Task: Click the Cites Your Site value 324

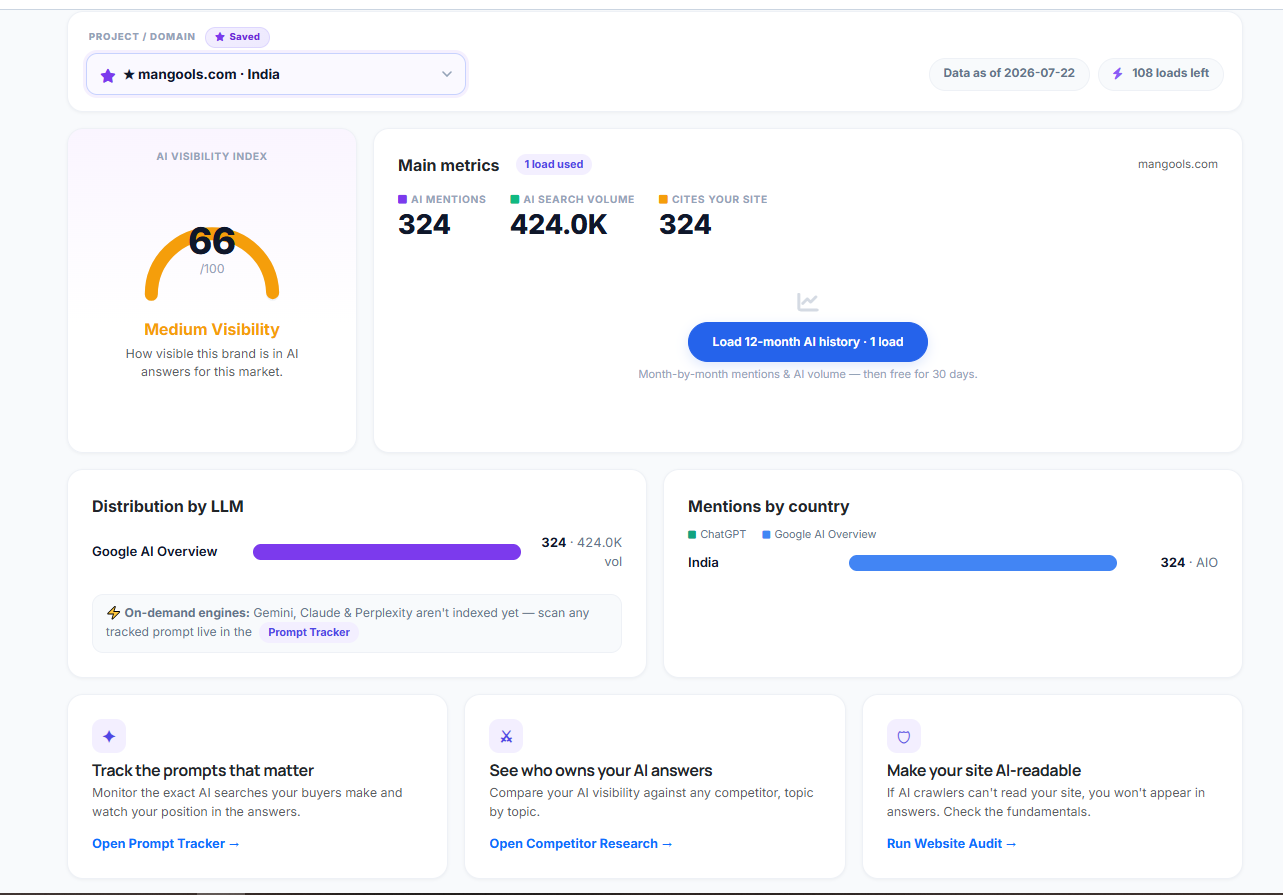Action: (x=685, y=225)
